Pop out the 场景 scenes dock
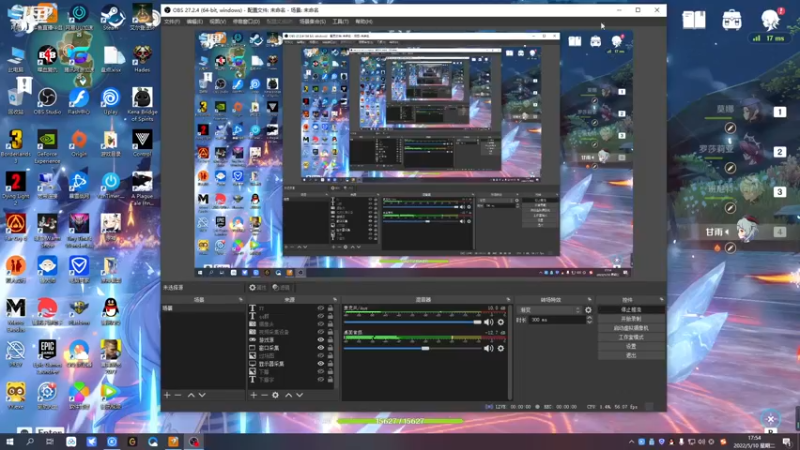This screenshot has height=450, width=800. 240,299
